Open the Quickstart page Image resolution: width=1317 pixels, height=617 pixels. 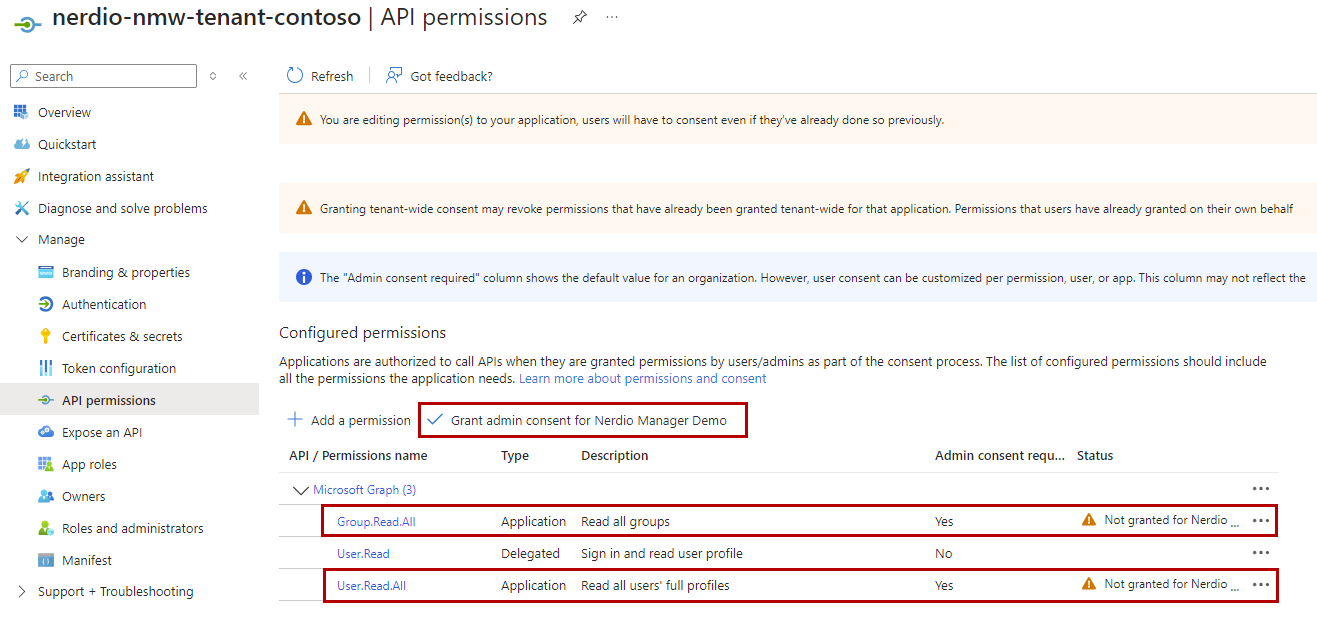click(x=67, y=144)
